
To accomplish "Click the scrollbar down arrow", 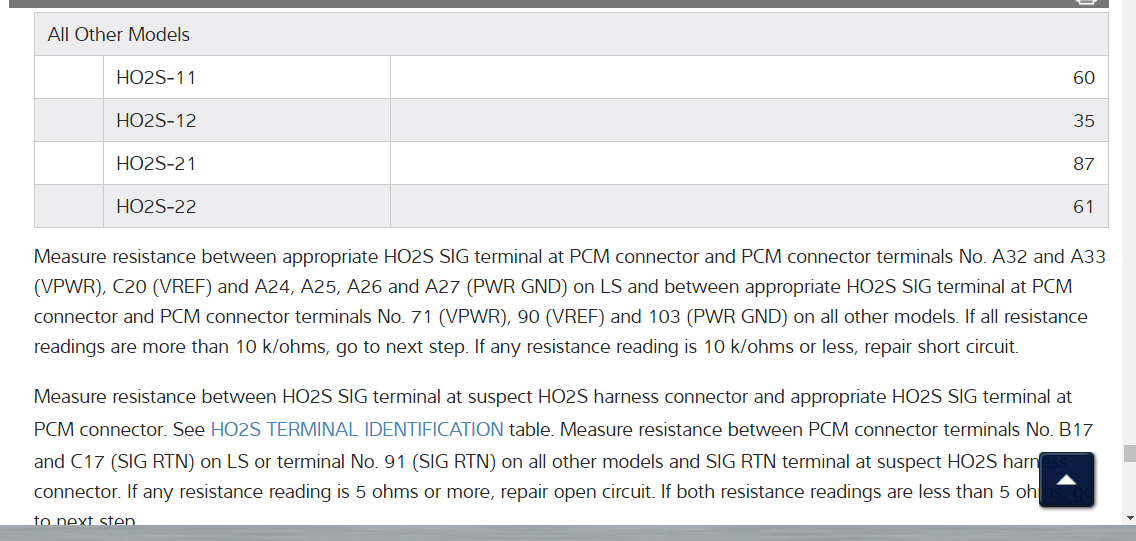I will coord(1129,518).
